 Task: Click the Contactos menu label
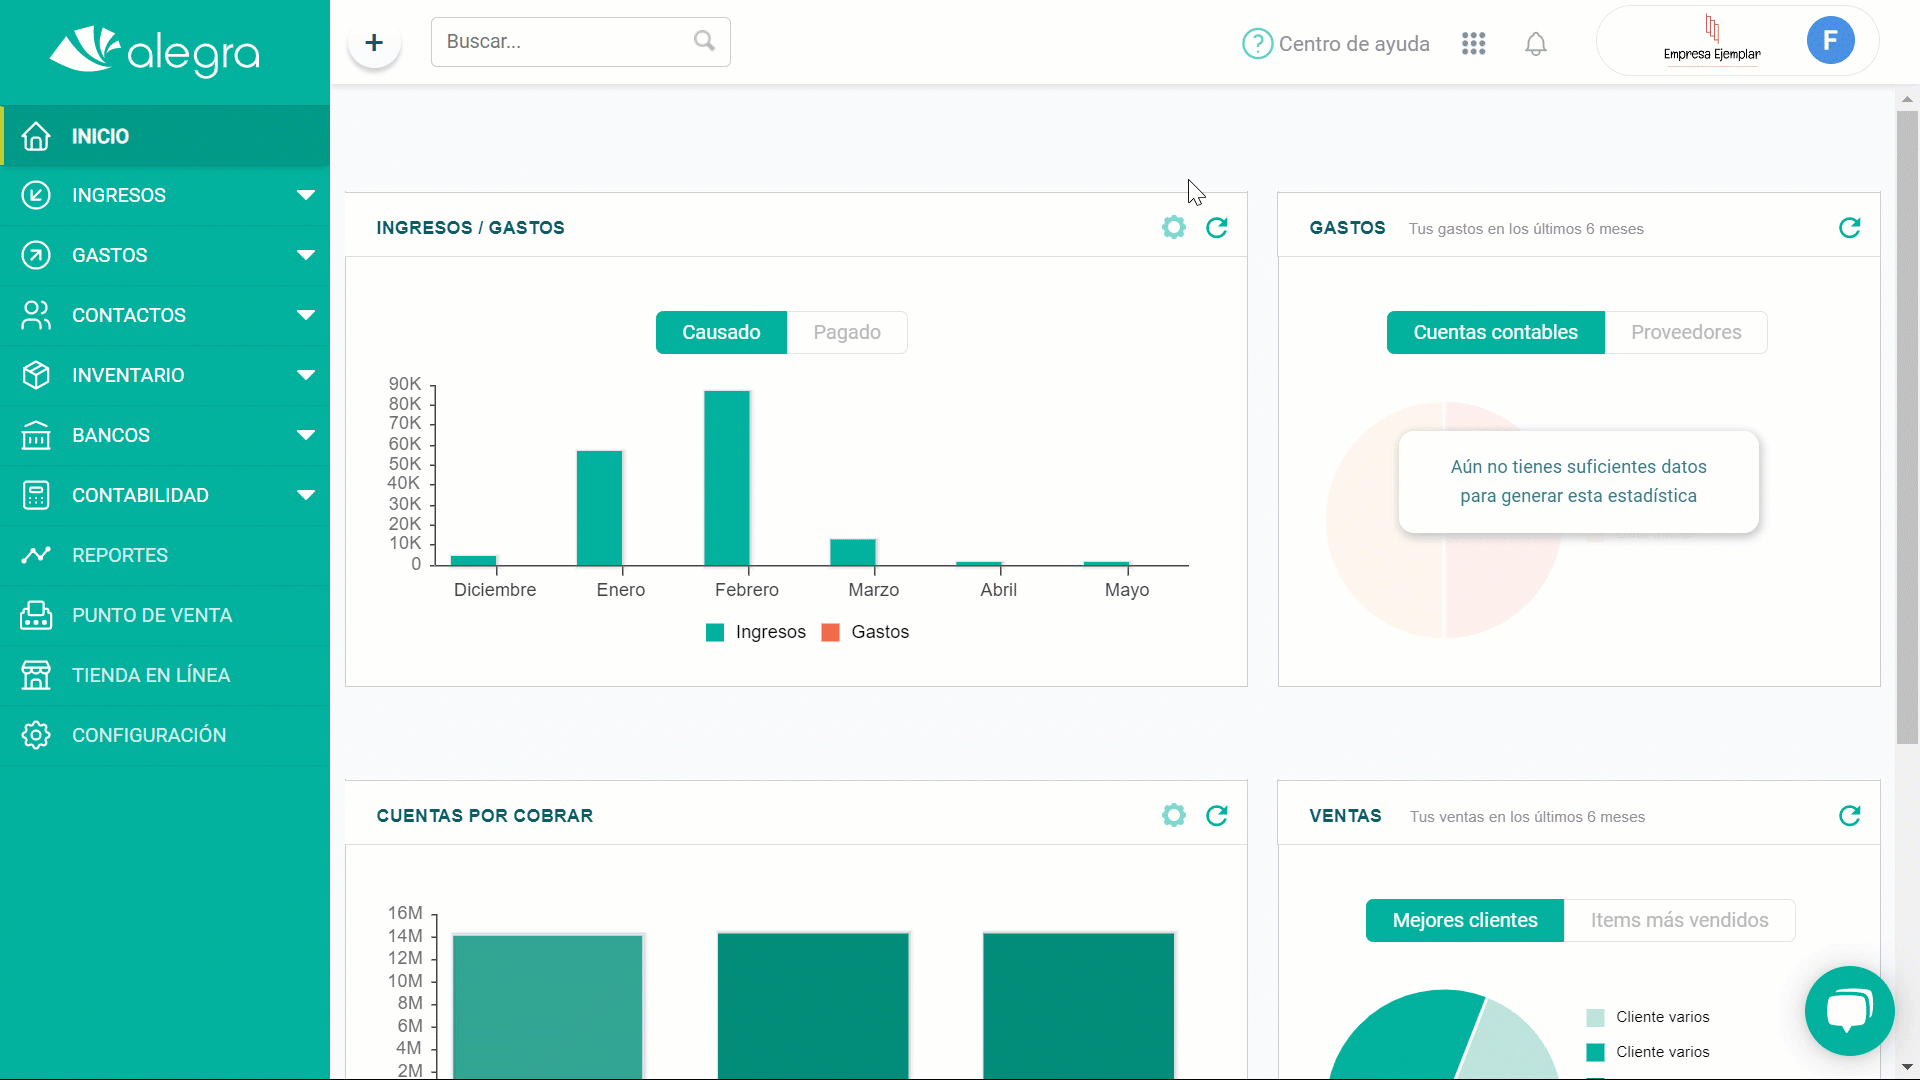129,315
